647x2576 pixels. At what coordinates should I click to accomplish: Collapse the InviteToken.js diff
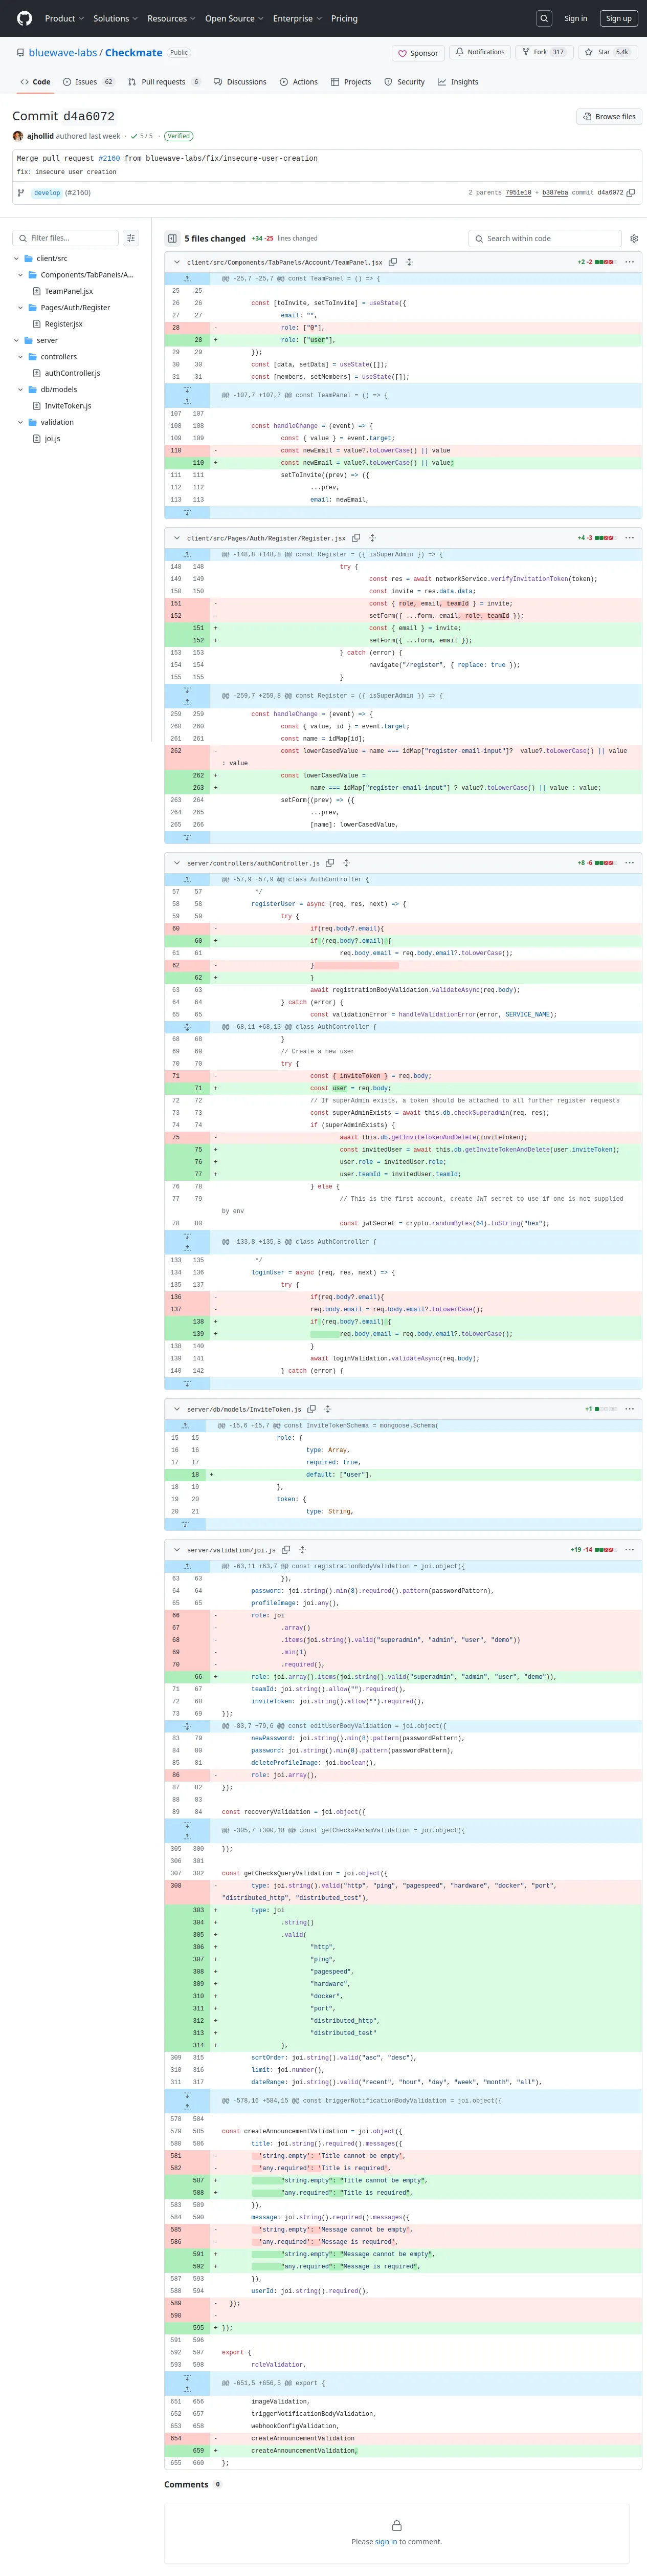(x=177, y=1409)
